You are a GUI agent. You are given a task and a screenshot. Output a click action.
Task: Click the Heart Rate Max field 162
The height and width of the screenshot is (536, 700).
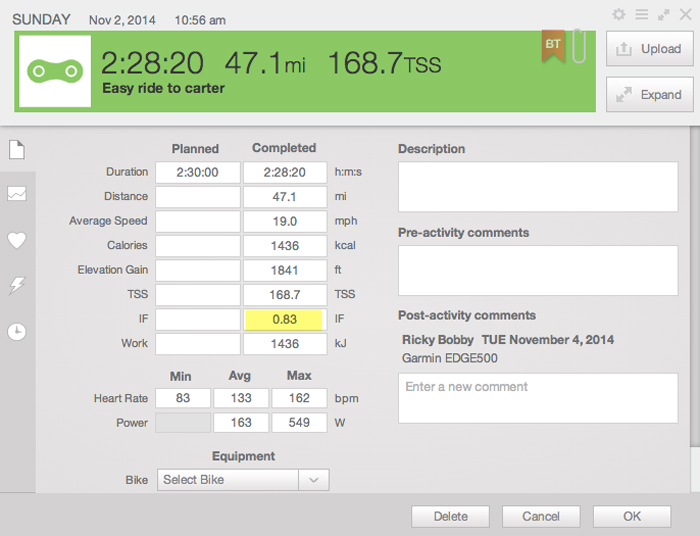pos(299,398)
